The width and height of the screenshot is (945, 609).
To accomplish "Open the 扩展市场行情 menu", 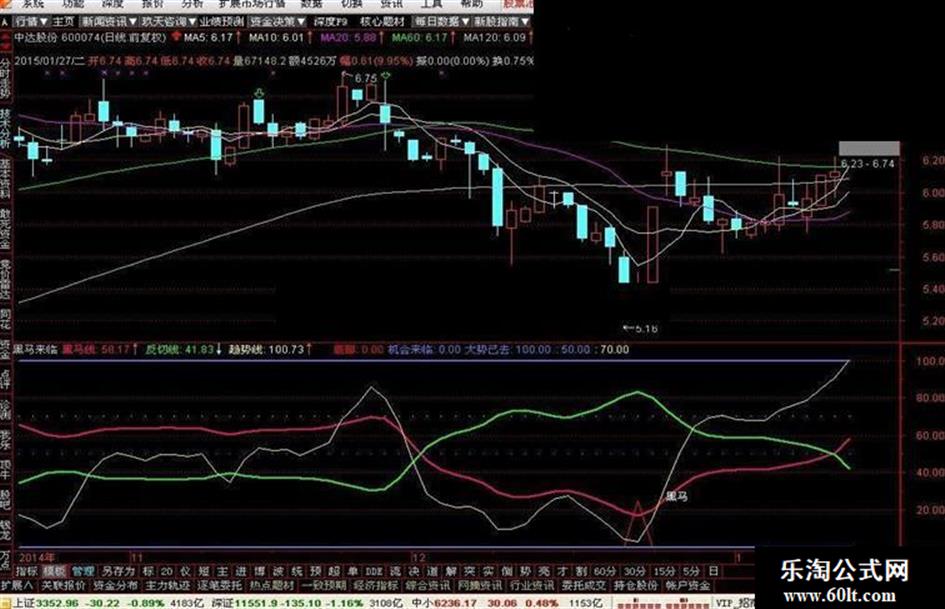I will pos(251,4).
